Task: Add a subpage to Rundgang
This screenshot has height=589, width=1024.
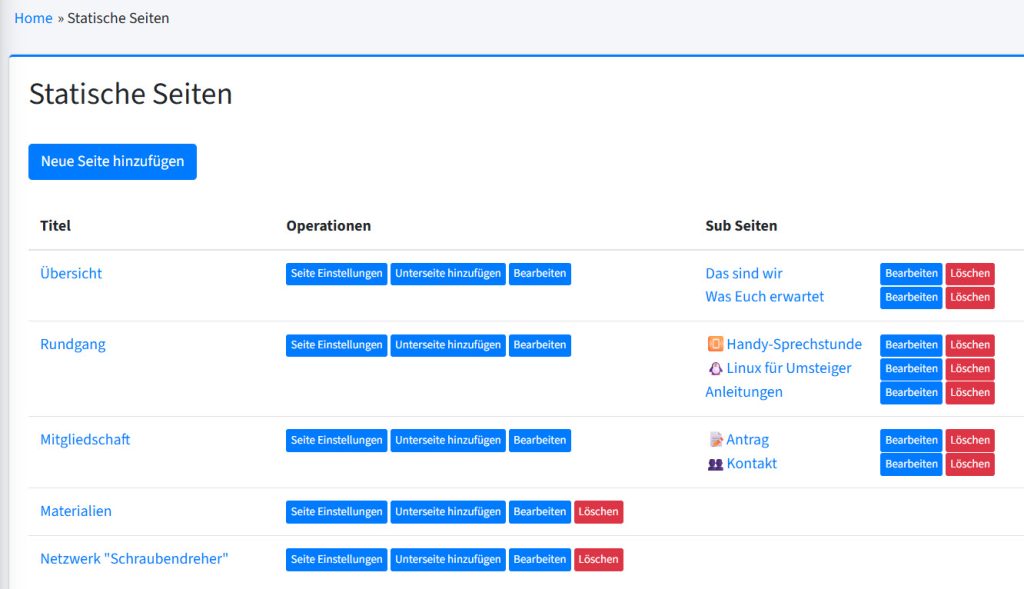Action: [x=448, y=345]
